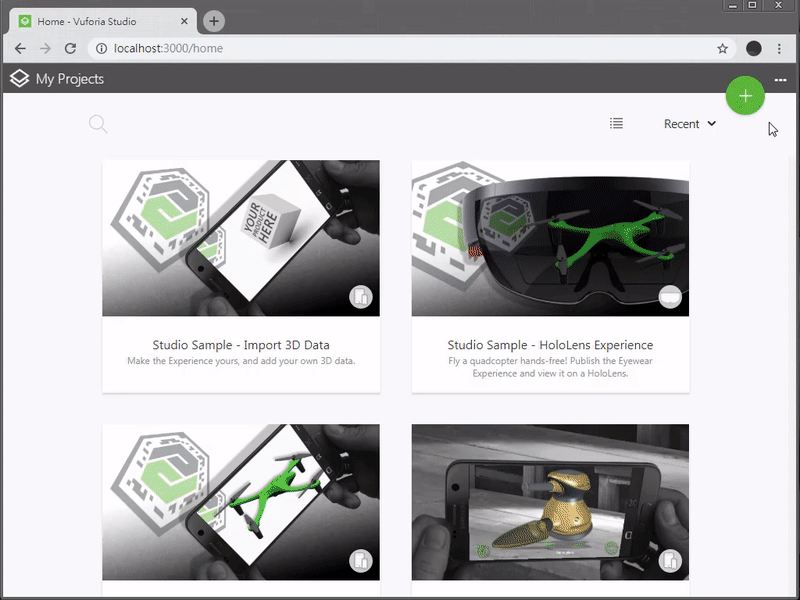Screen dimensions: 800x600
Task: Open Studio Sample - Import 3D Data thumbnail
Action: pyautogui.click(x=241, y=238)
